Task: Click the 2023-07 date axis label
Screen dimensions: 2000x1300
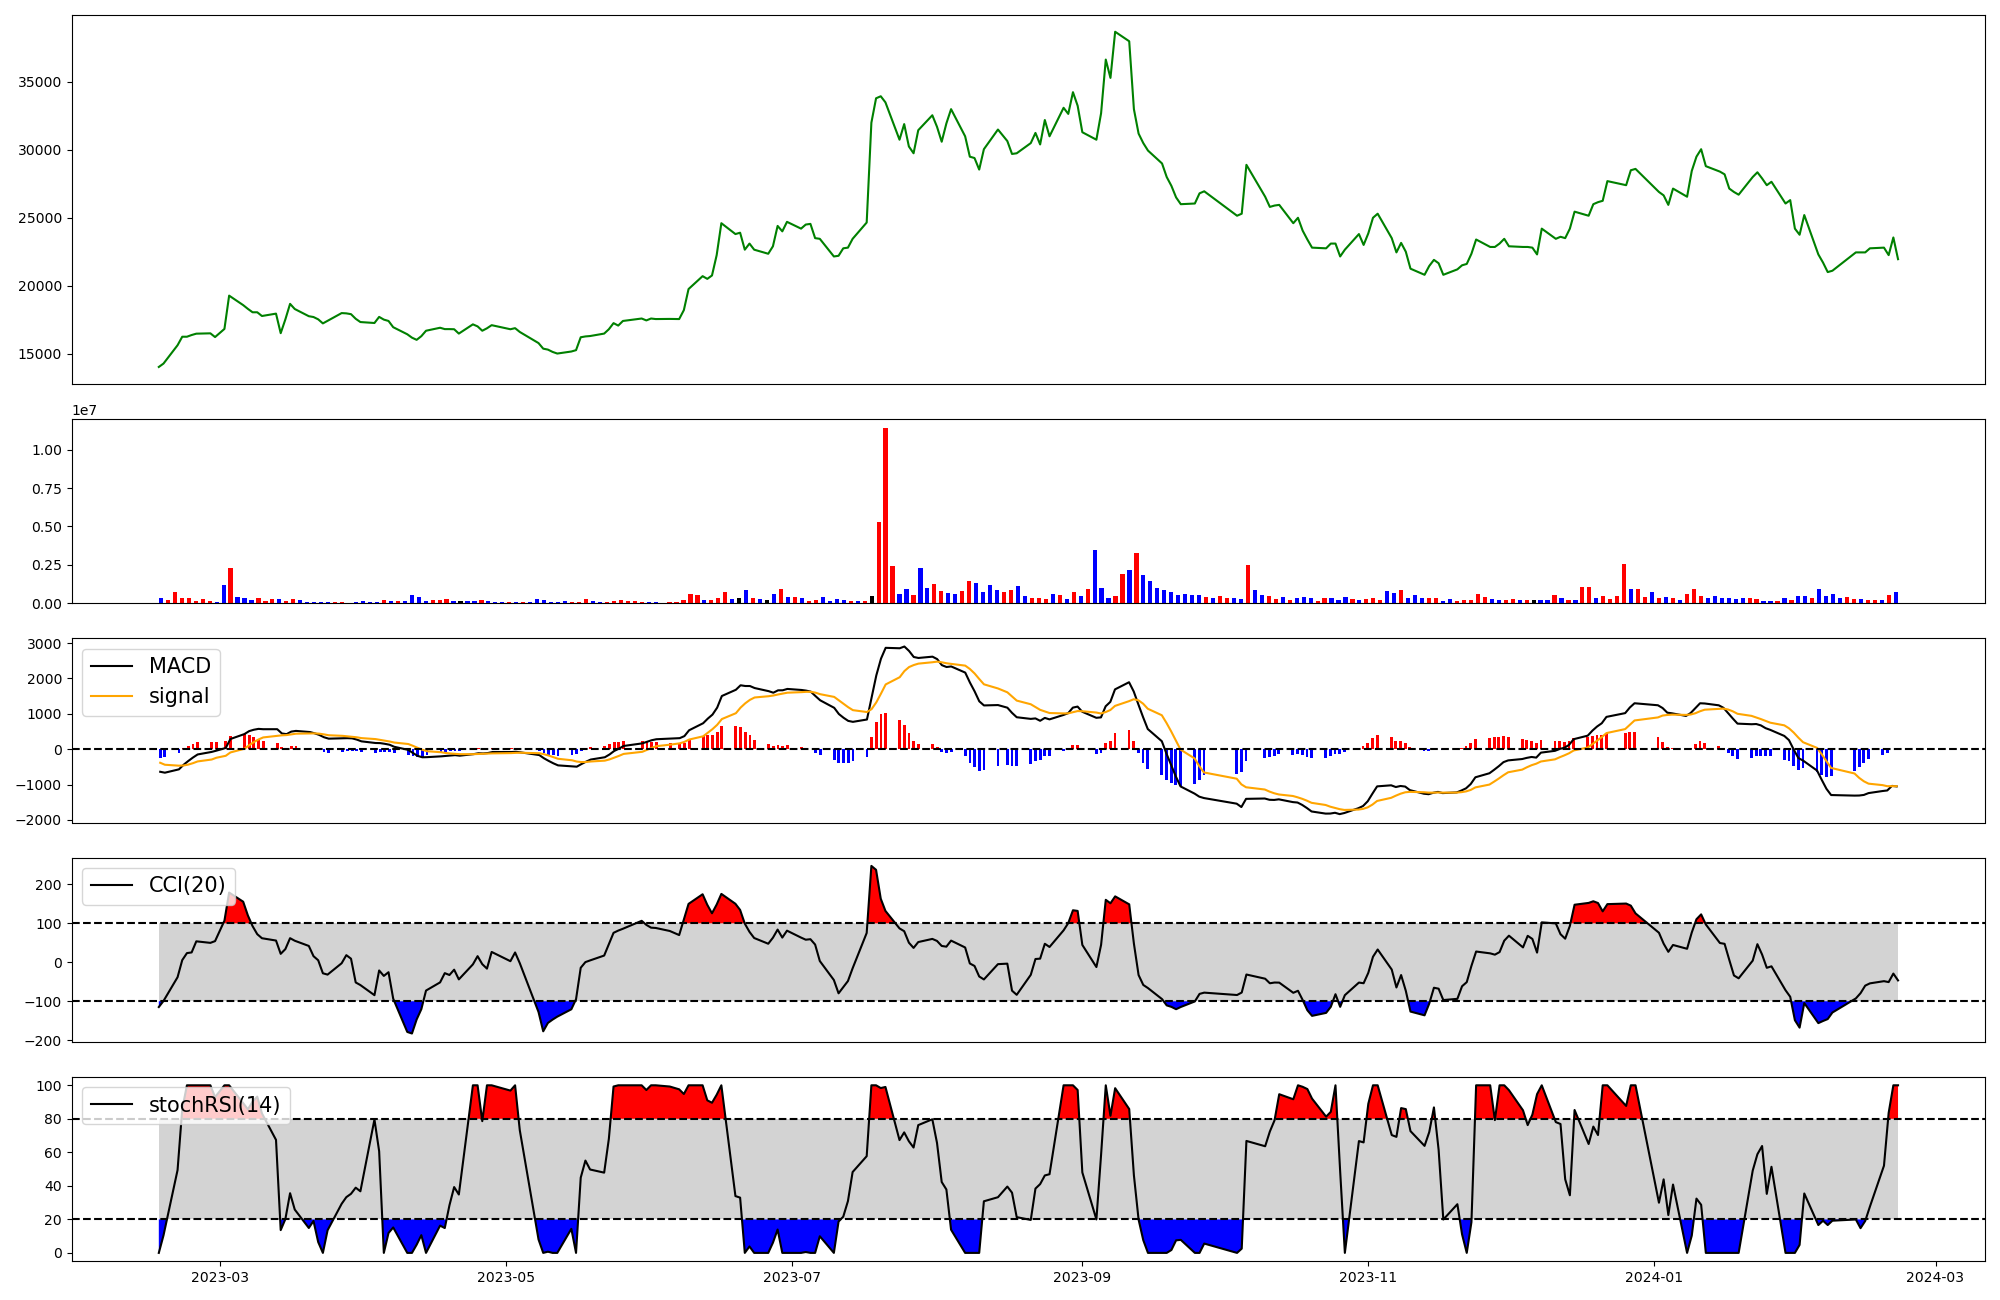Action: click(792, 1277)
